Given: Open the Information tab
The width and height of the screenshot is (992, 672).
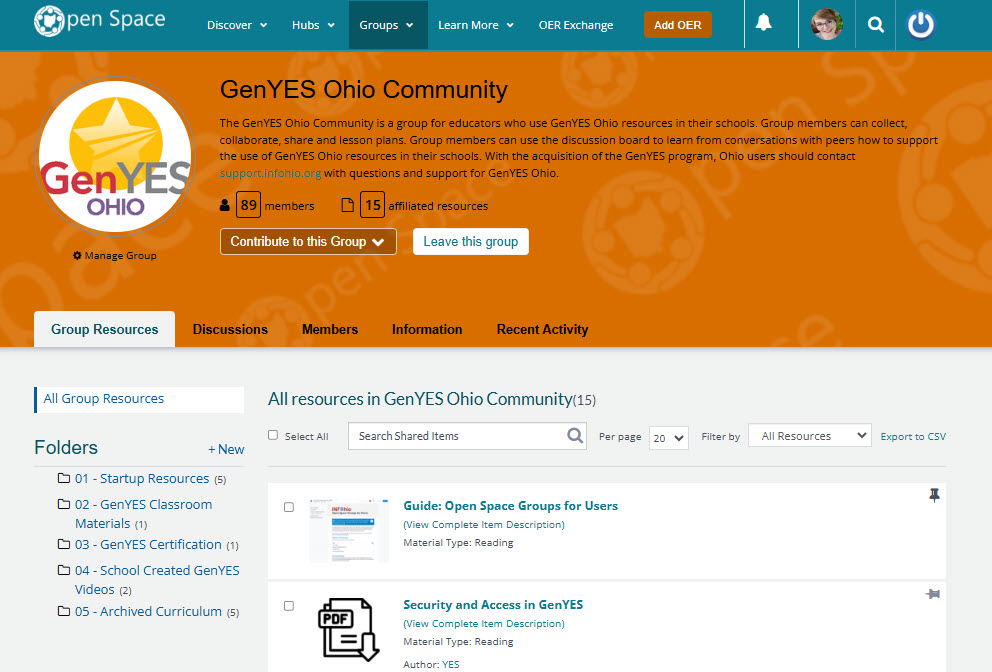Looking at the screenshot, I should click(x=427, y=329).
